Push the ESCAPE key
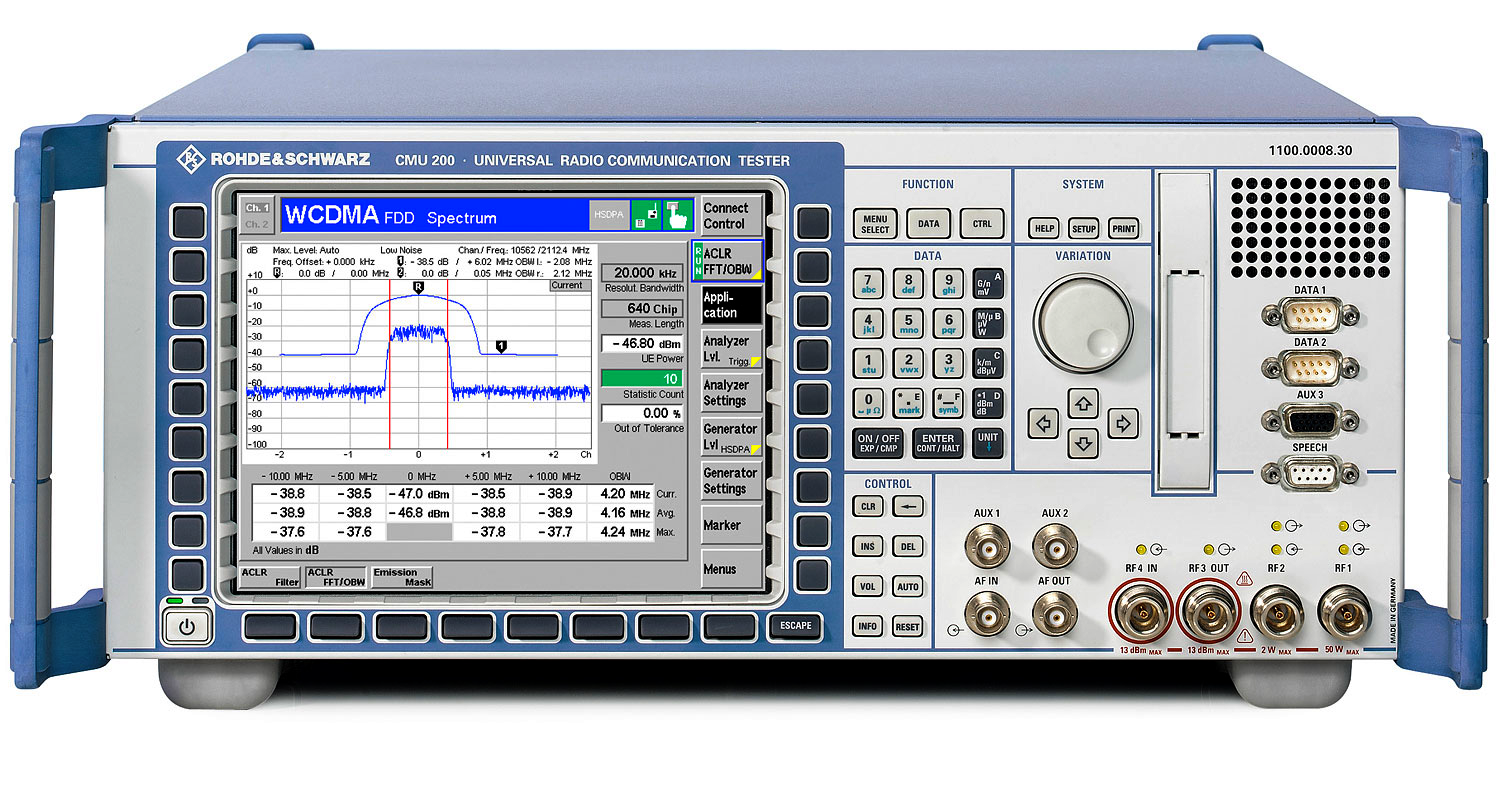 [x=795, y=626]
